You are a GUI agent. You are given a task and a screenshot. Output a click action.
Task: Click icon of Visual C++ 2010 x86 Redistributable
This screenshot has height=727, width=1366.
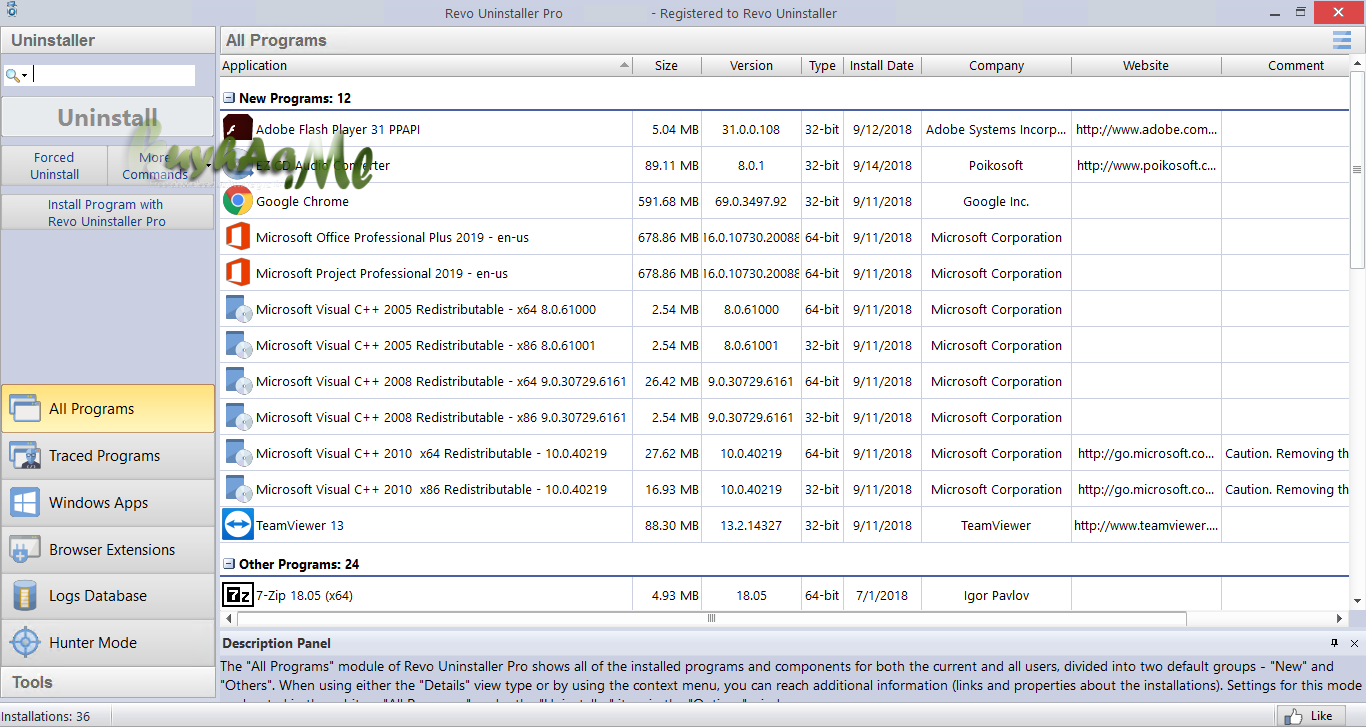pos(238,489)
